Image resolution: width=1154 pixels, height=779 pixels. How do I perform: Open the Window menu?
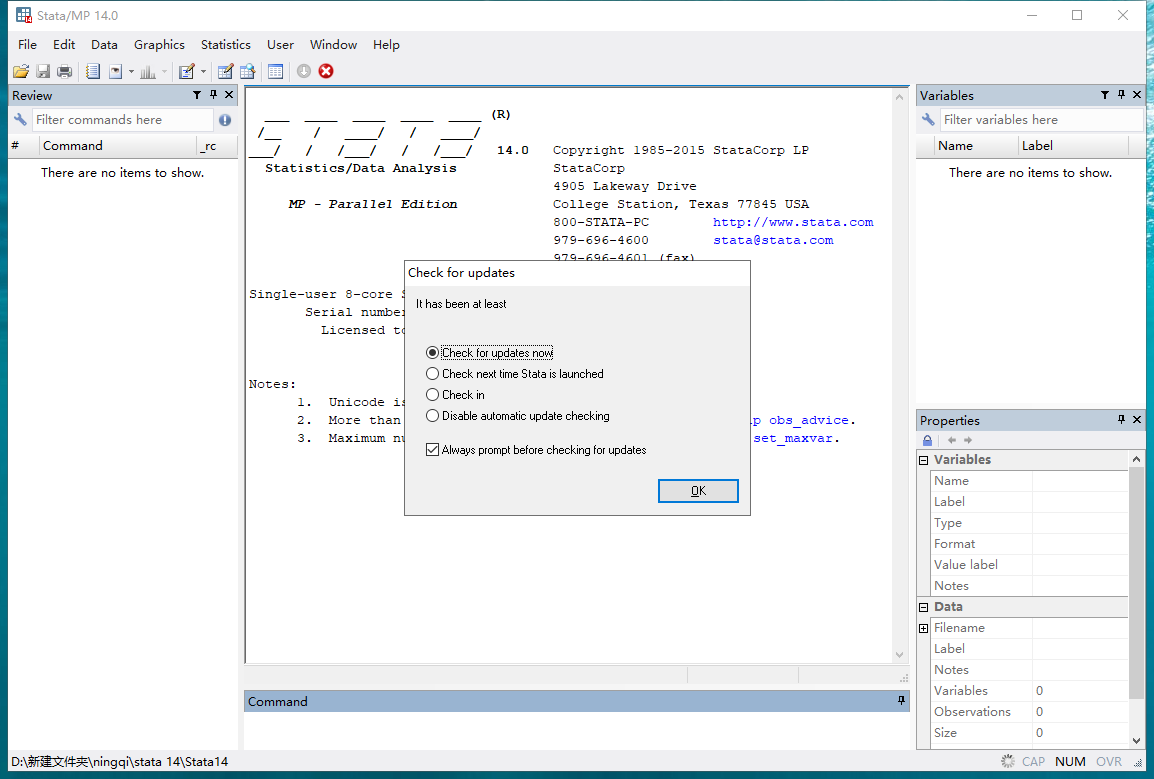[333, 45]
